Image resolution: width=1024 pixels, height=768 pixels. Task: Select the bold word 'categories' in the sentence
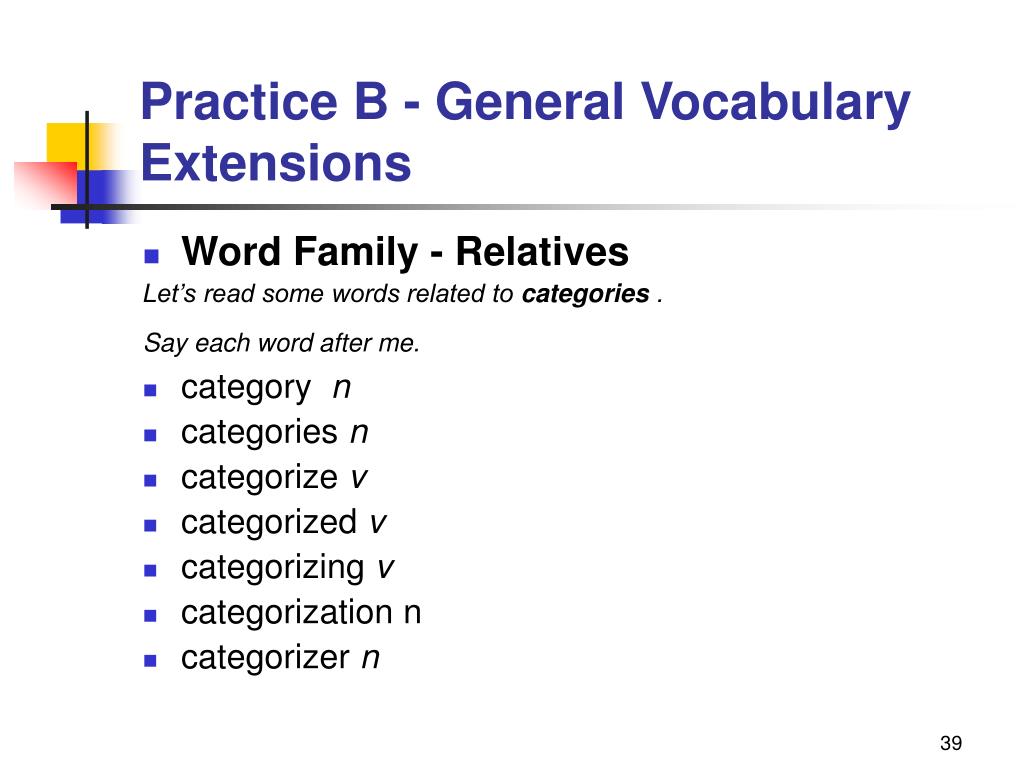pos(585,294)
